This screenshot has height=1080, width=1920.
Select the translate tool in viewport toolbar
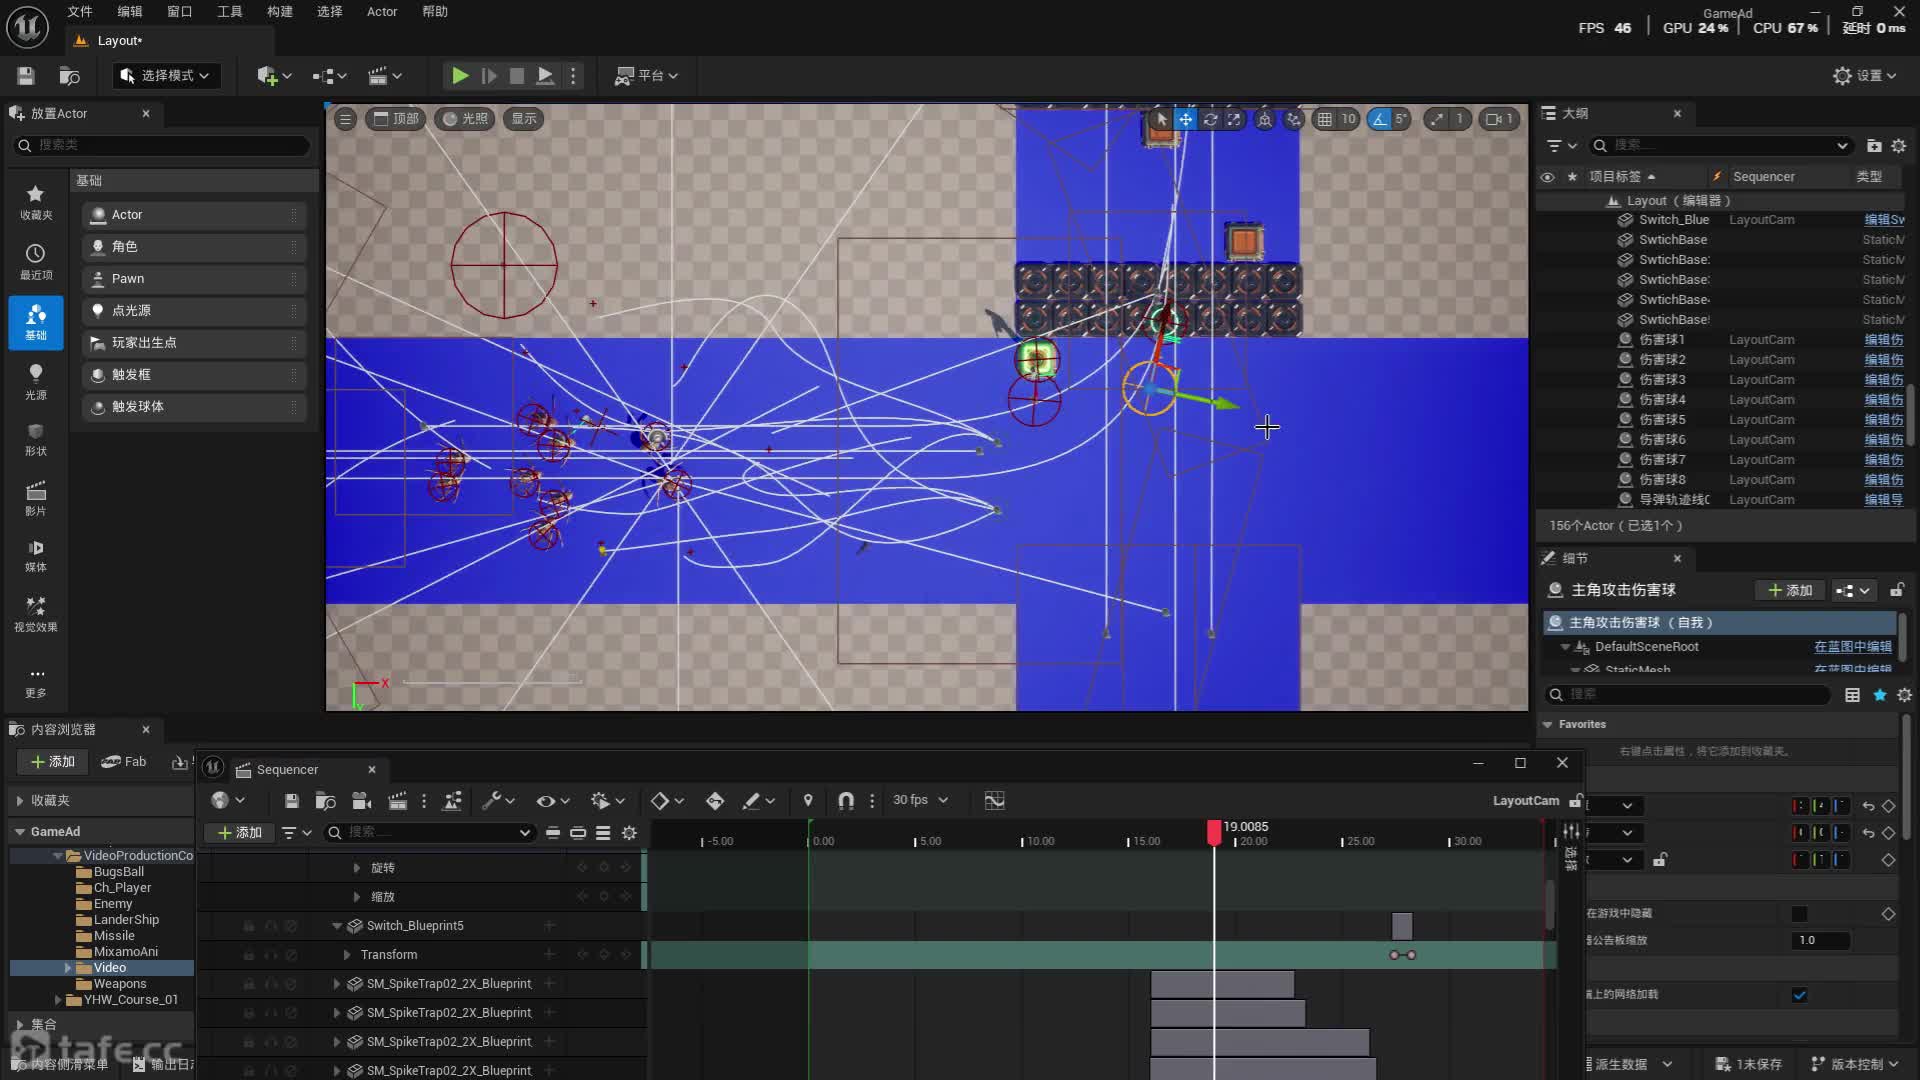(x=1185, y=119)
